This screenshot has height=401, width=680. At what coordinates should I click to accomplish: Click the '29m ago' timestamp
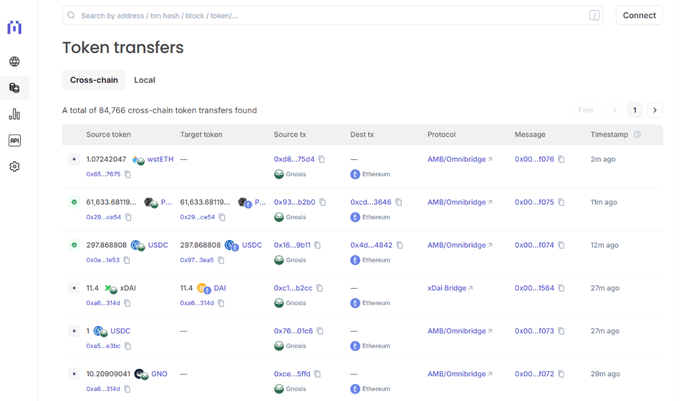tap(605, 374)
